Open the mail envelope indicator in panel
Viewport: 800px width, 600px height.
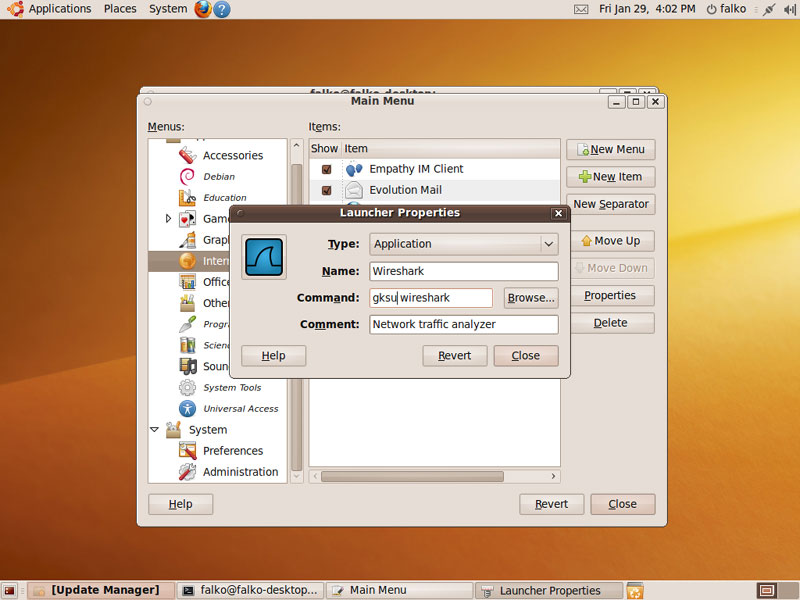pos(581,9)
